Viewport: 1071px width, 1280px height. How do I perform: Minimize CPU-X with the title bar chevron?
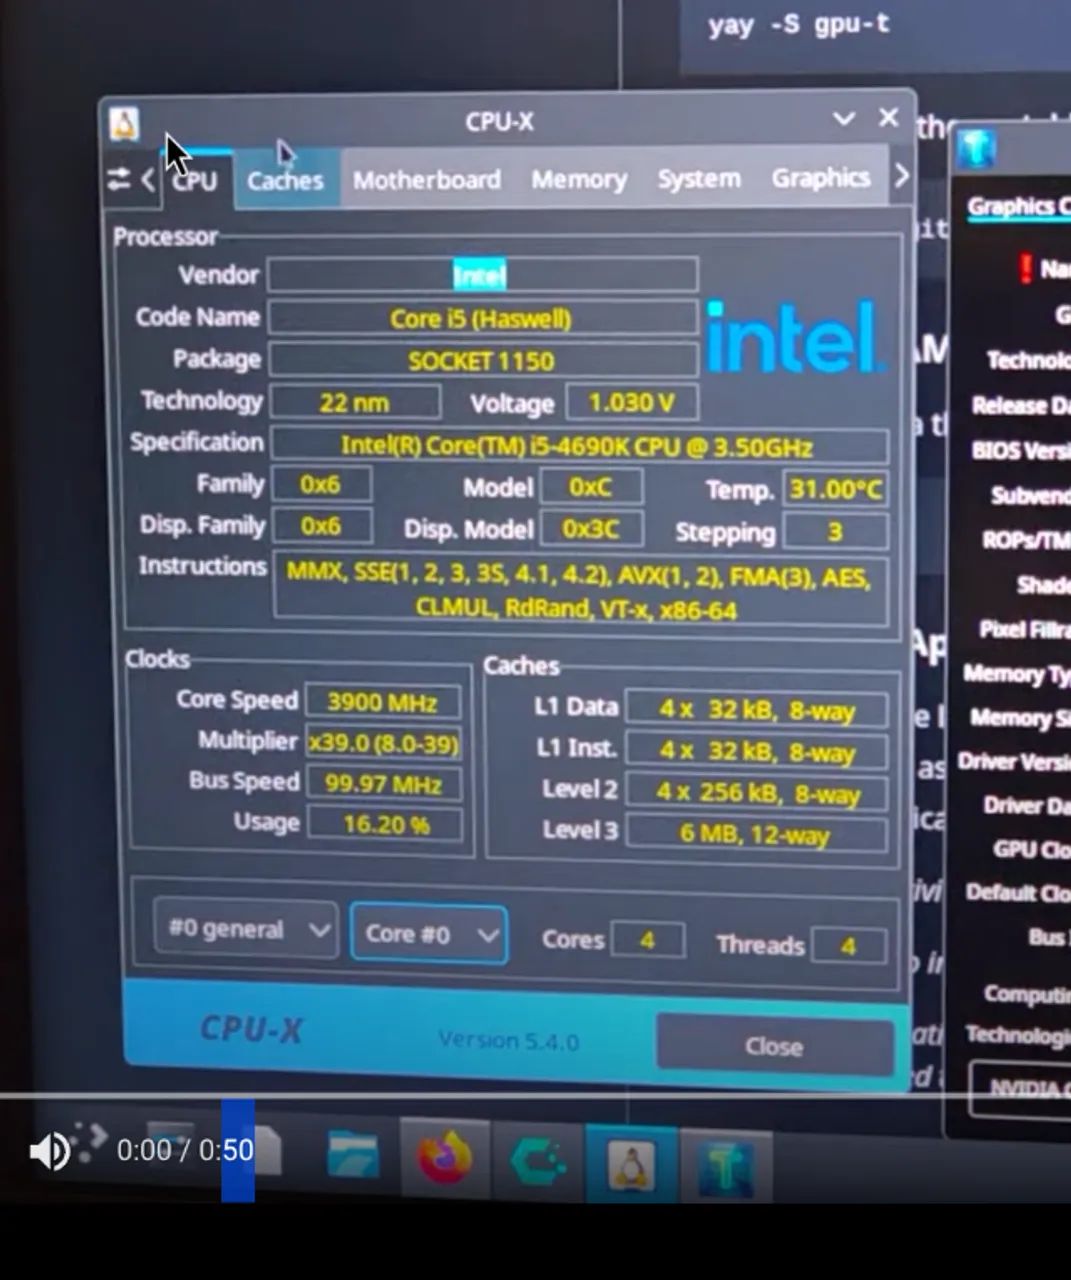(843, 119)
